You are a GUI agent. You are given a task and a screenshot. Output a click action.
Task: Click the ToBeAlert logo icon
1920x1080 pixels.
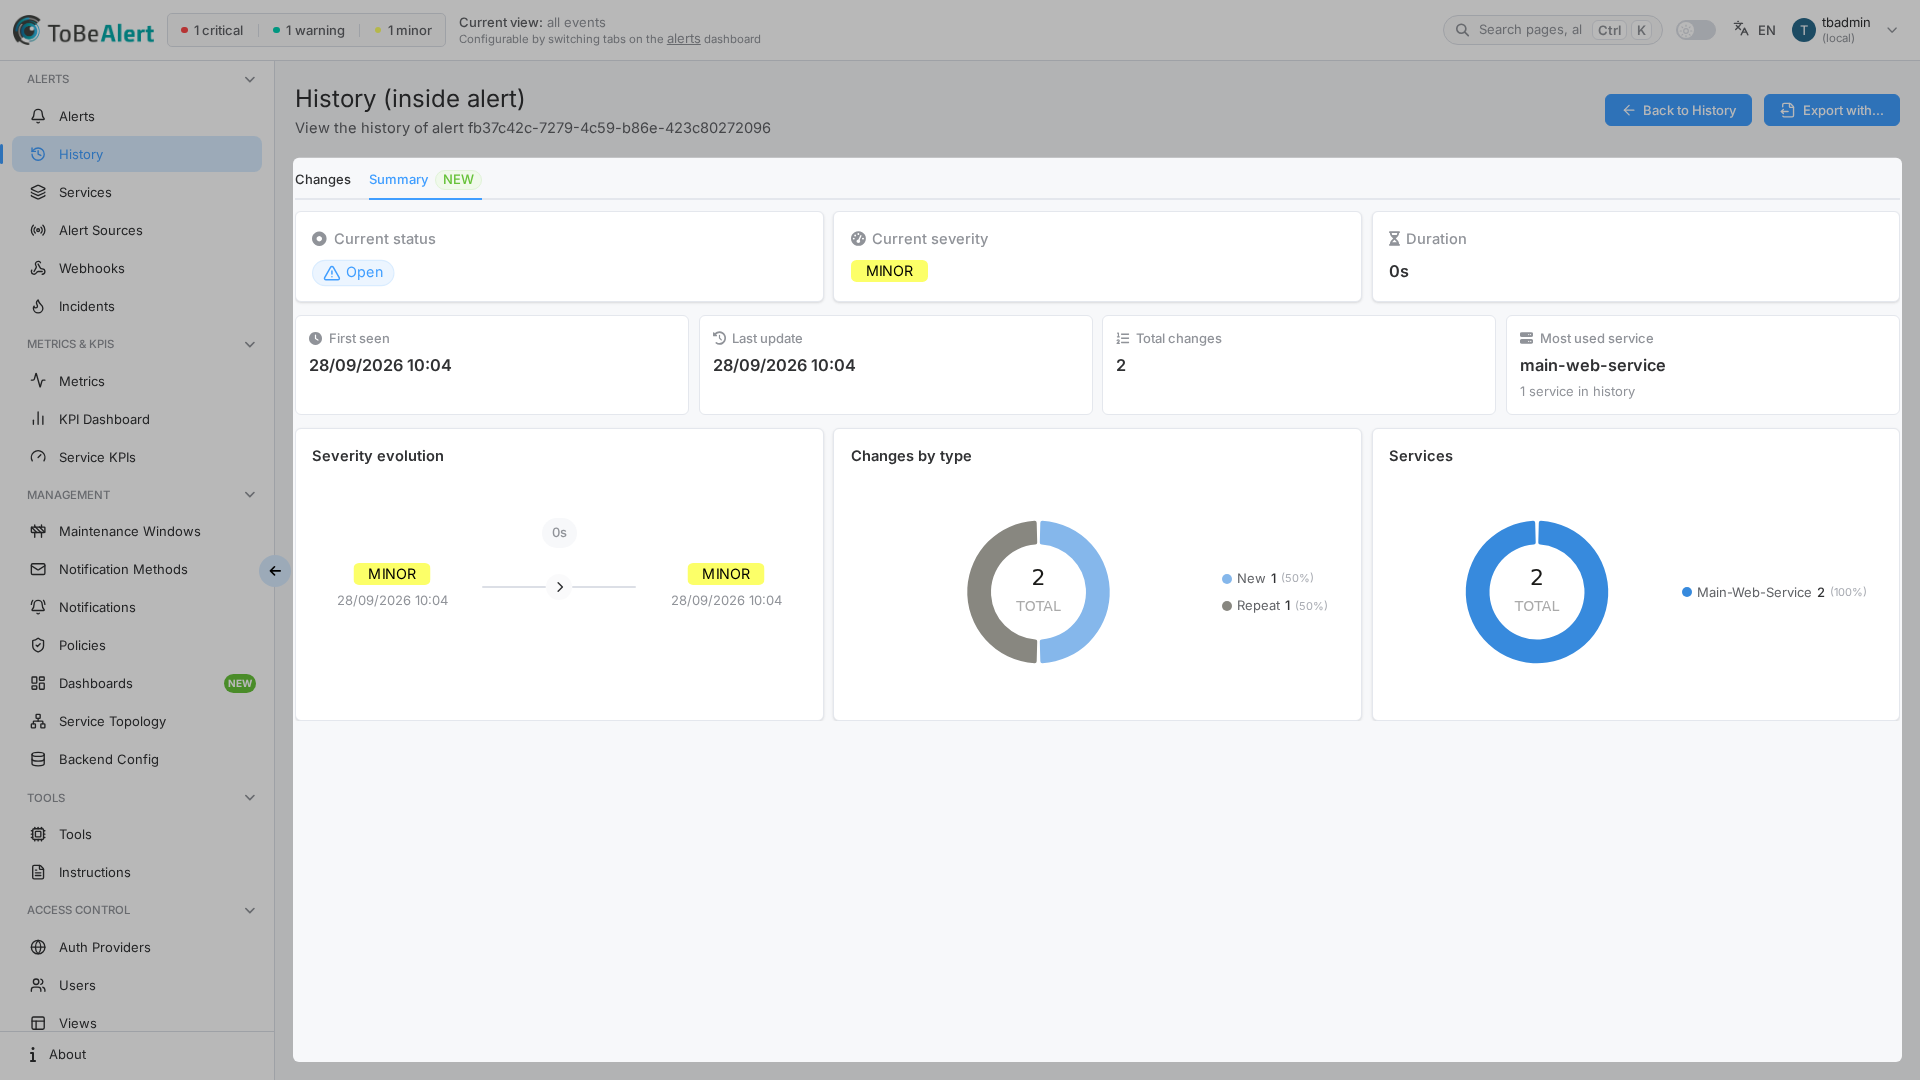pos(27,30)
